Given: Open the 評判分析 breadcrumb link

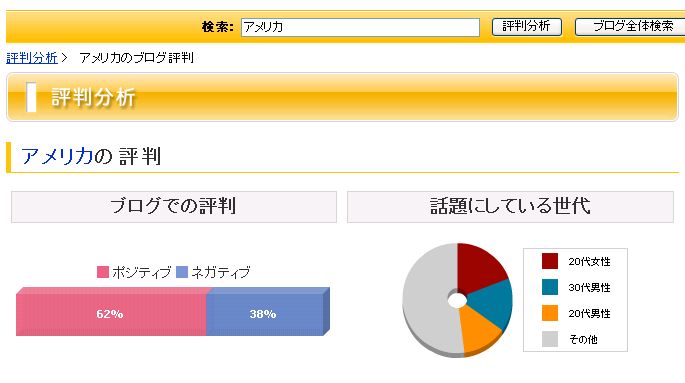Looking at the screenshot, I should point(32,58).
